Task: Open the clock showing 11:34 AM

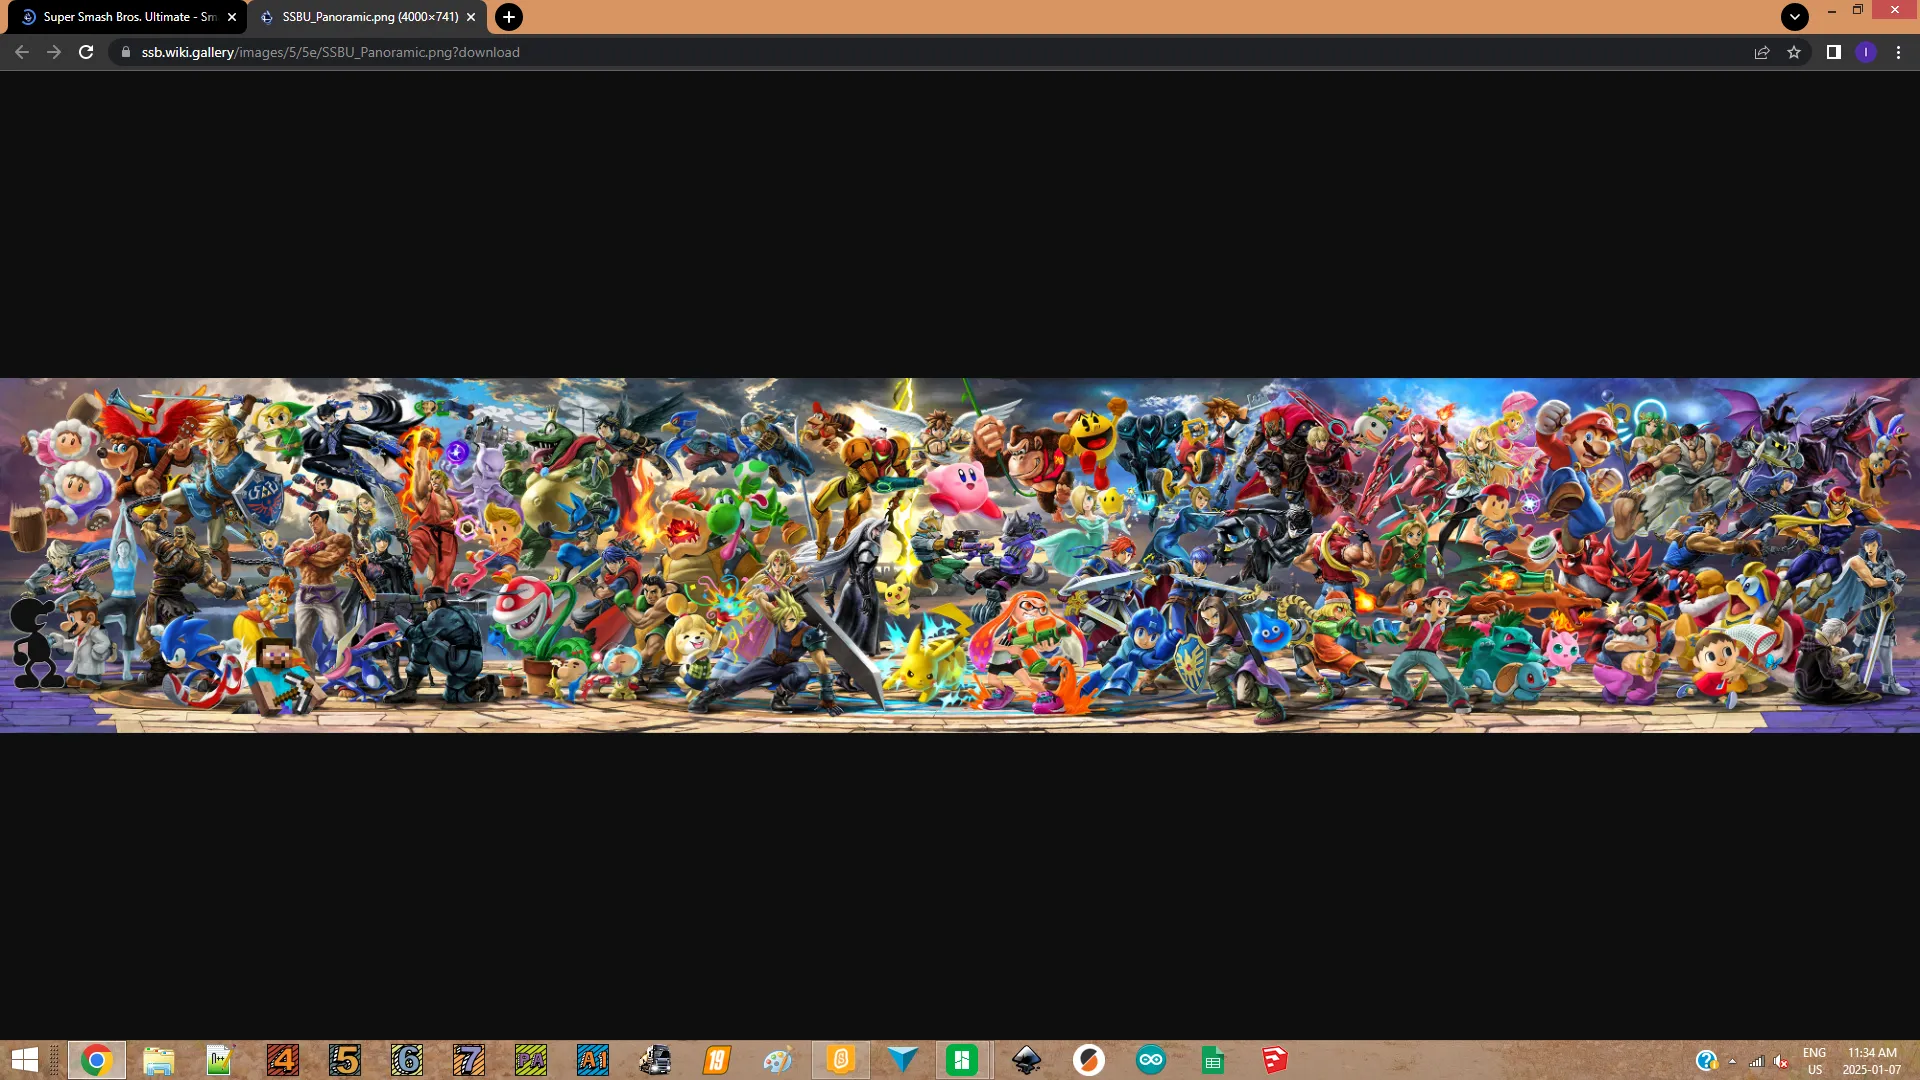Action: coord(1872,1061)
